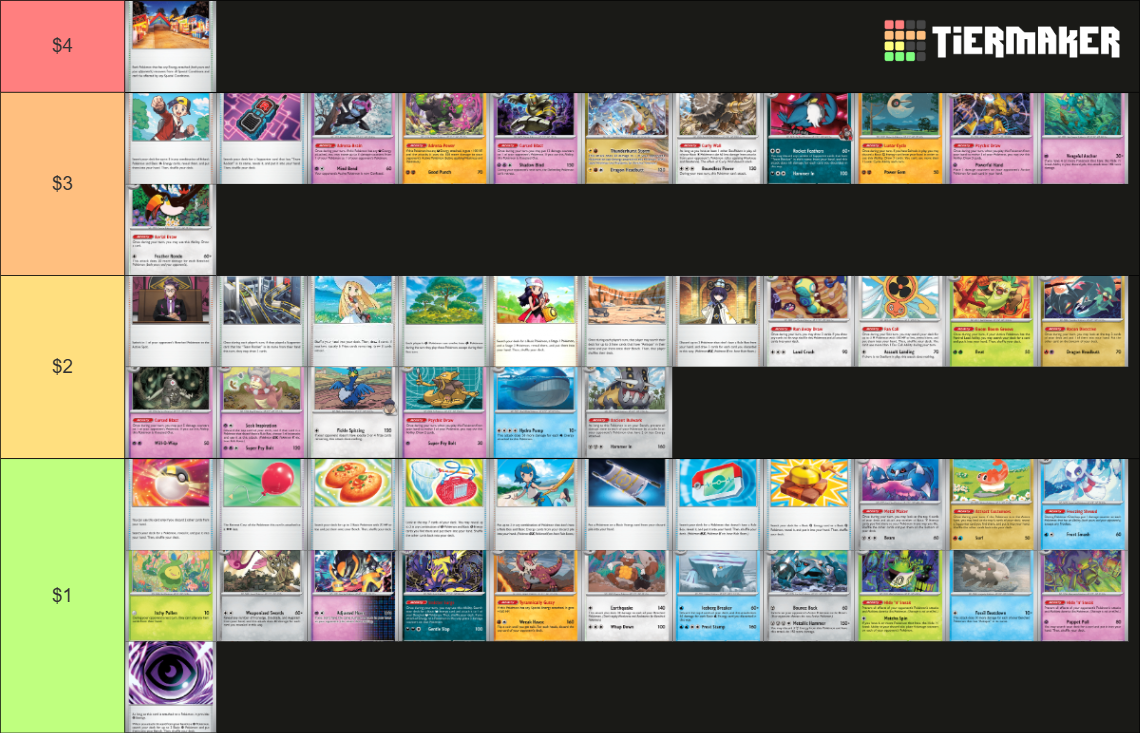1140x733 pixels.
Task: Select the Gentle Slap dark card
Action: [444, 596]
